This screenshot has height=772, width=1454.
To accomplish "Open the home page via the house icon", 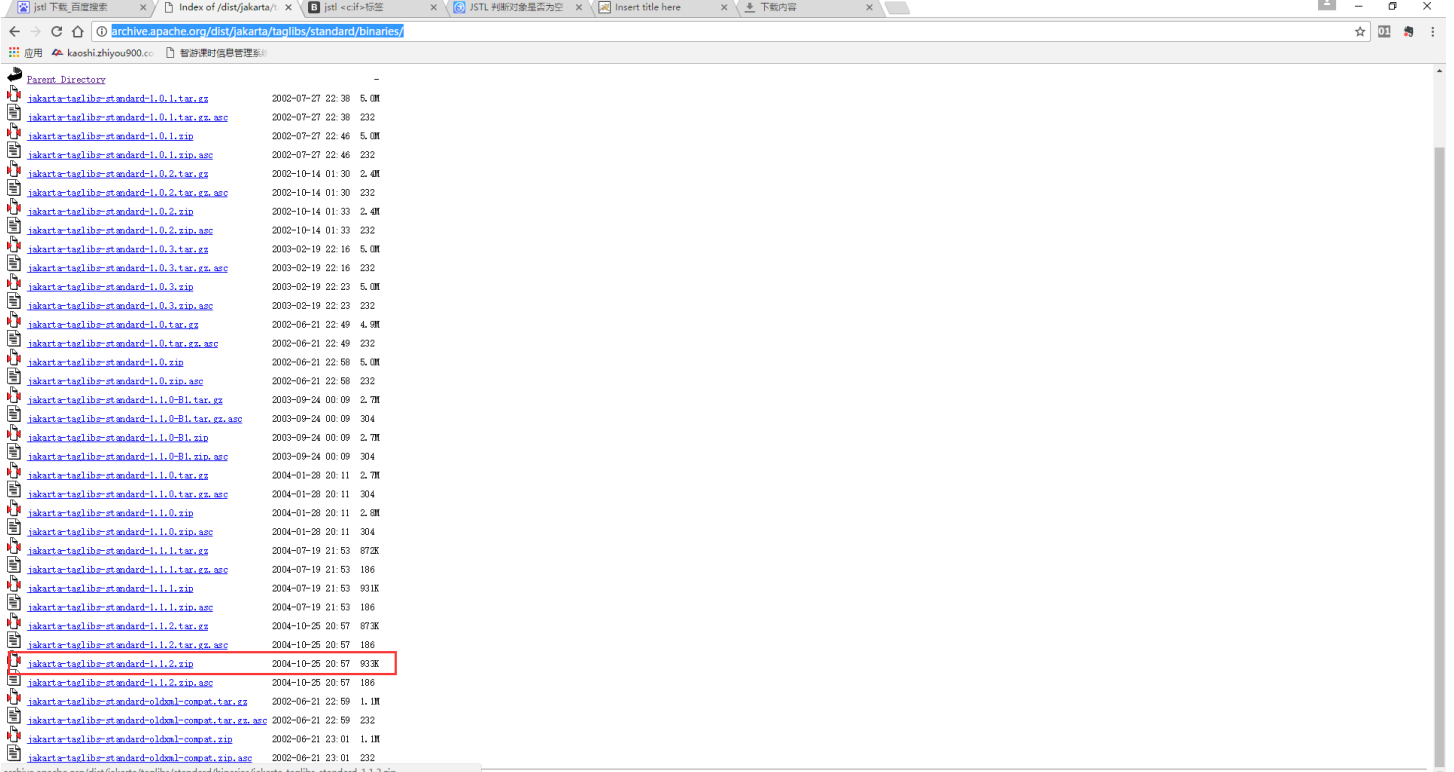I will [x=77, y=32].
